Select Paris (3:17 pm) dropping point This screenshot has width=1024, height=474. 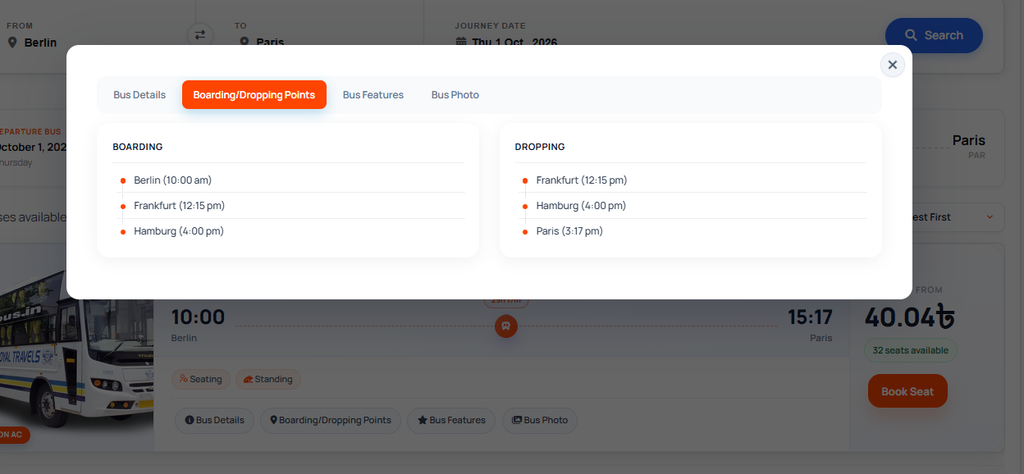pyautogui.click(x=569, y=231)
